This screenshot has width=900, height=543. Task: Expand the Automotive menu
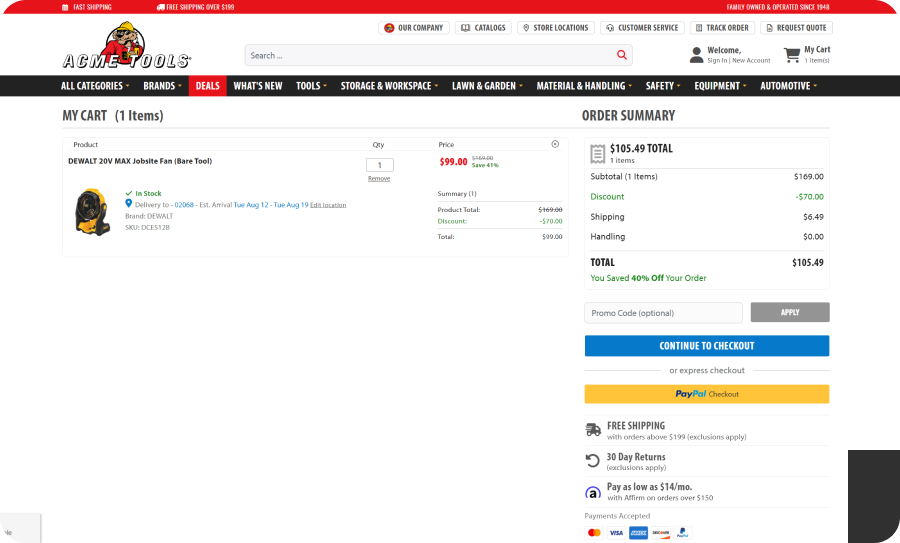click(789, 86)
